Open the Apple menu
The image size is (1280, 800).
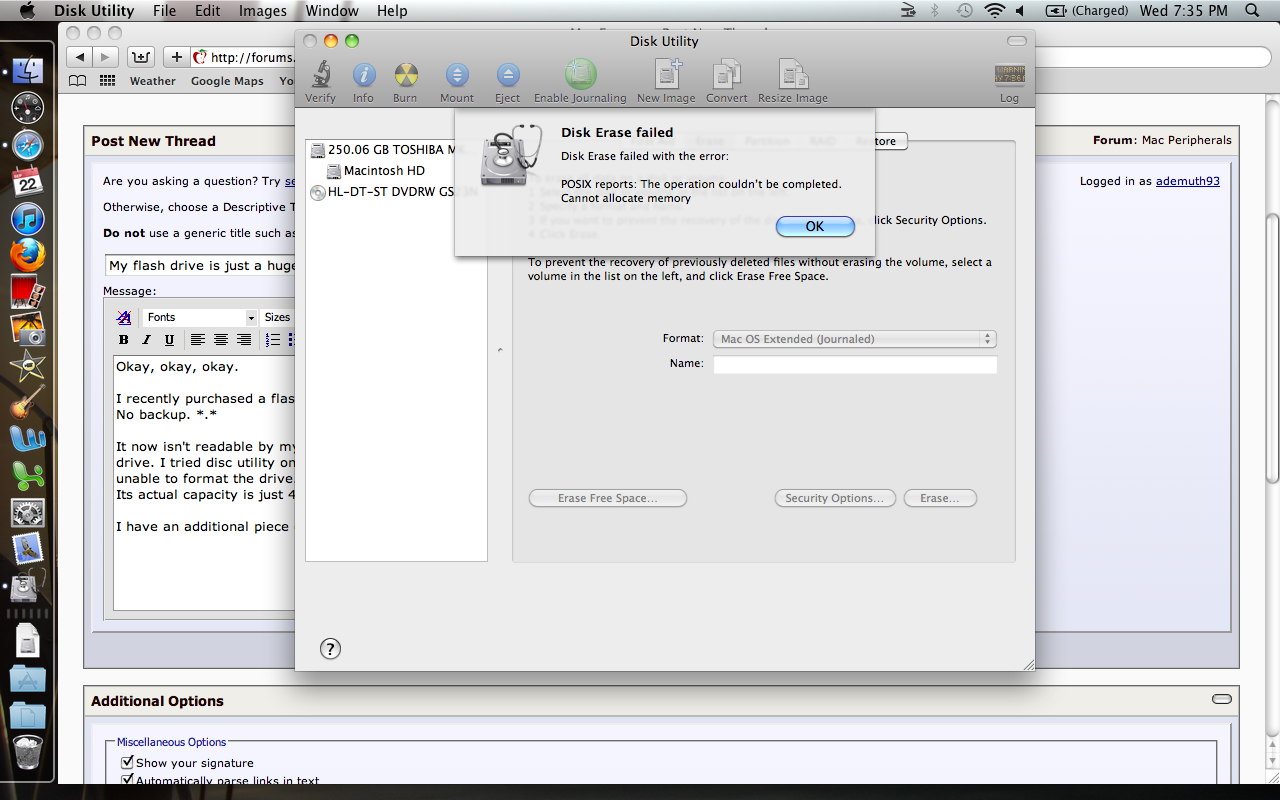27,11
